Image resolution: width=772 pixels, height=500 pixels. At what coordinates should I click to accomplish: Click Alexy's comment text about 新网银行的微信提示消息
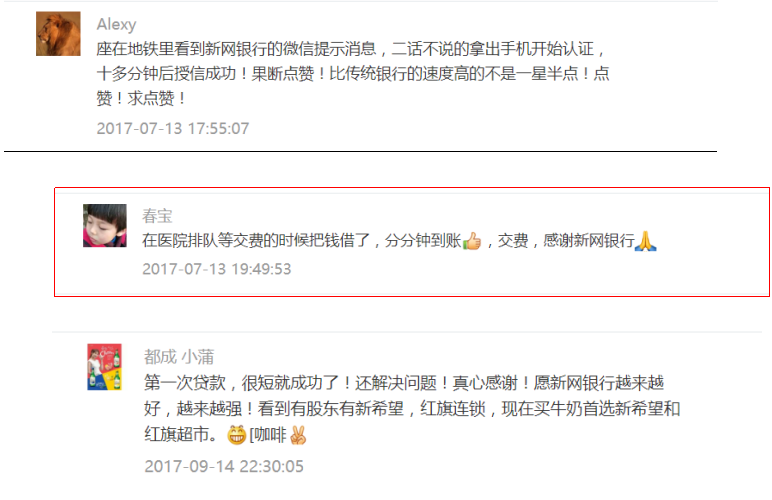[353, 73]
